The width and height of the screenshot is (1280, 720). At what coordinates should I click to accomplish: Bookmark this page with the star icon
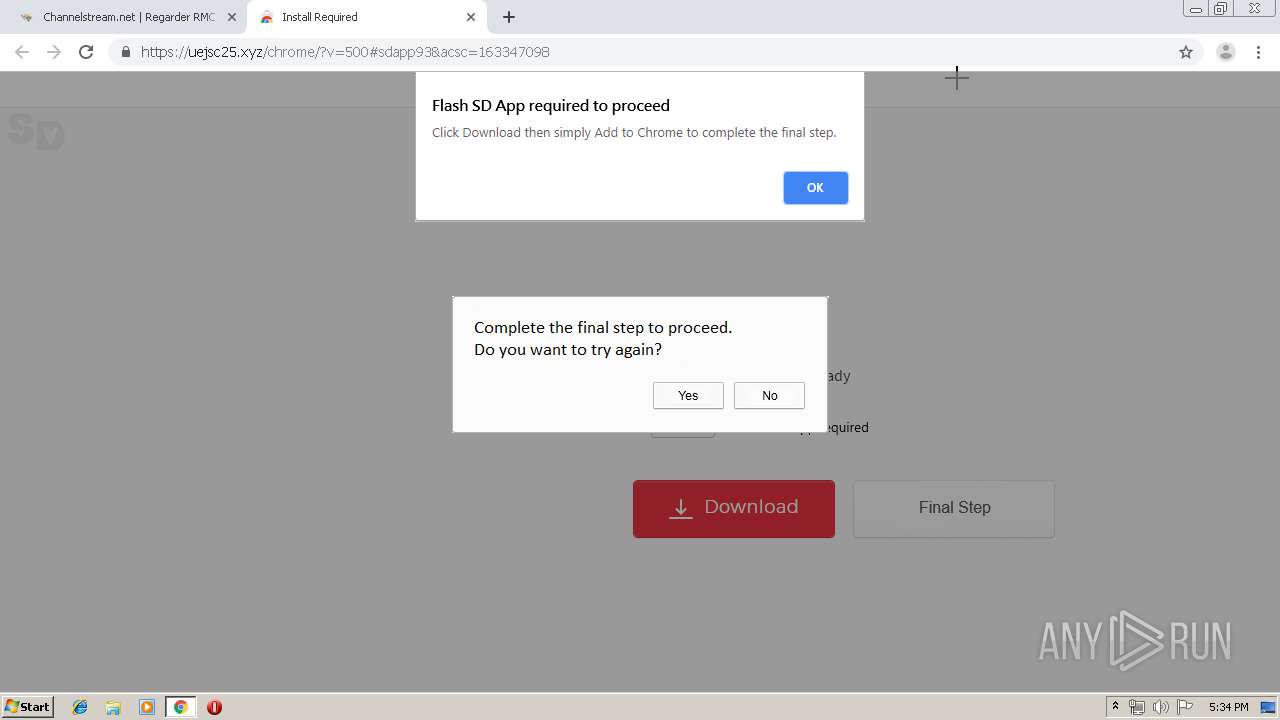click(1186, 52)
